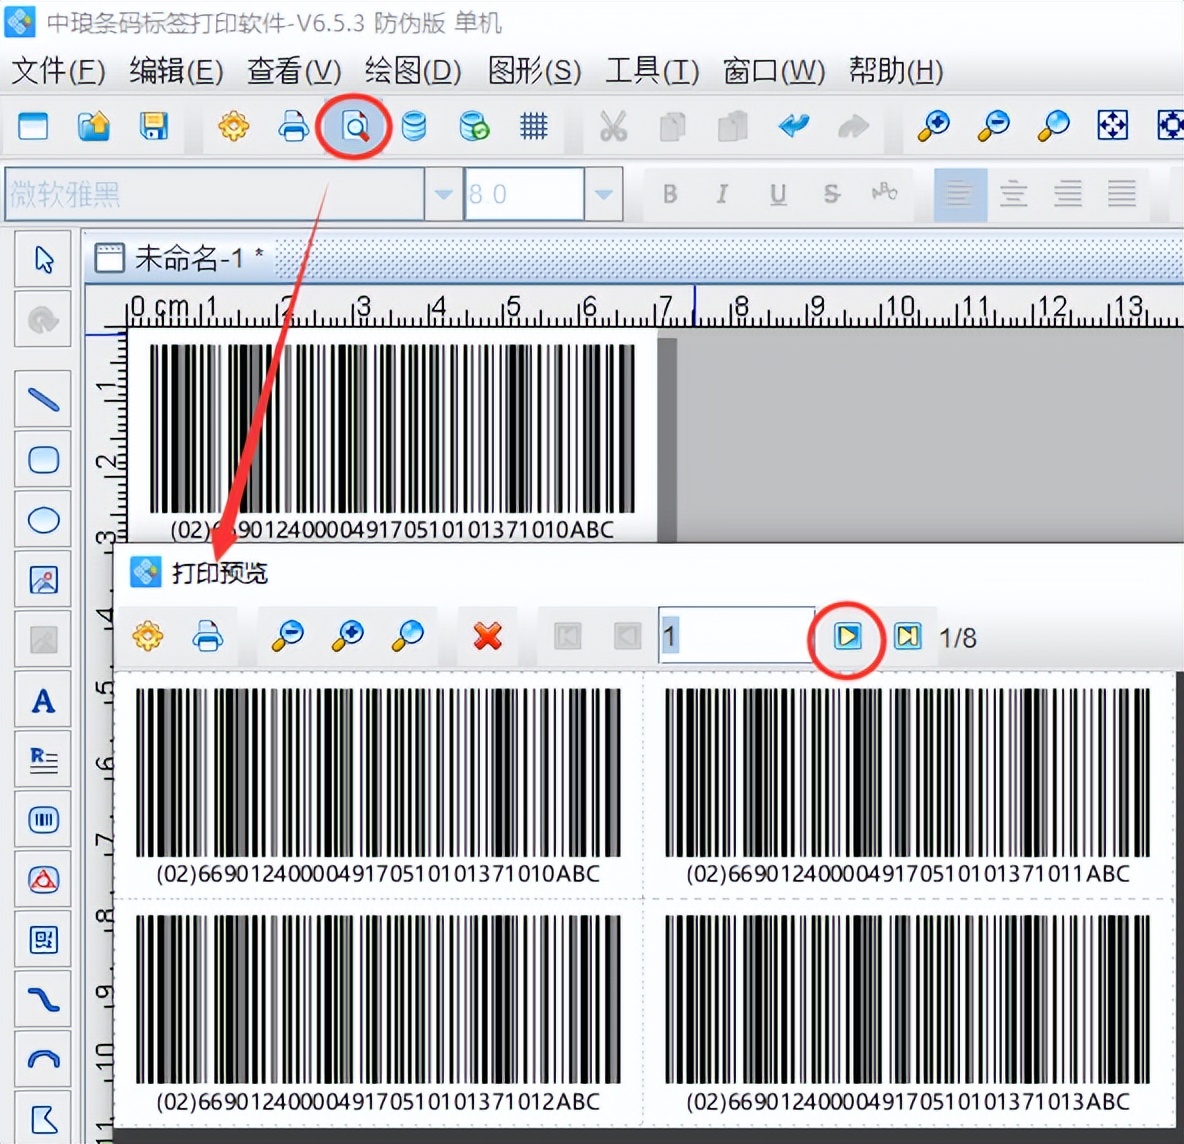This screenshot has height=1144, width=1184.
Task: Select justified text alignment
Action: tap(1122, 195)
